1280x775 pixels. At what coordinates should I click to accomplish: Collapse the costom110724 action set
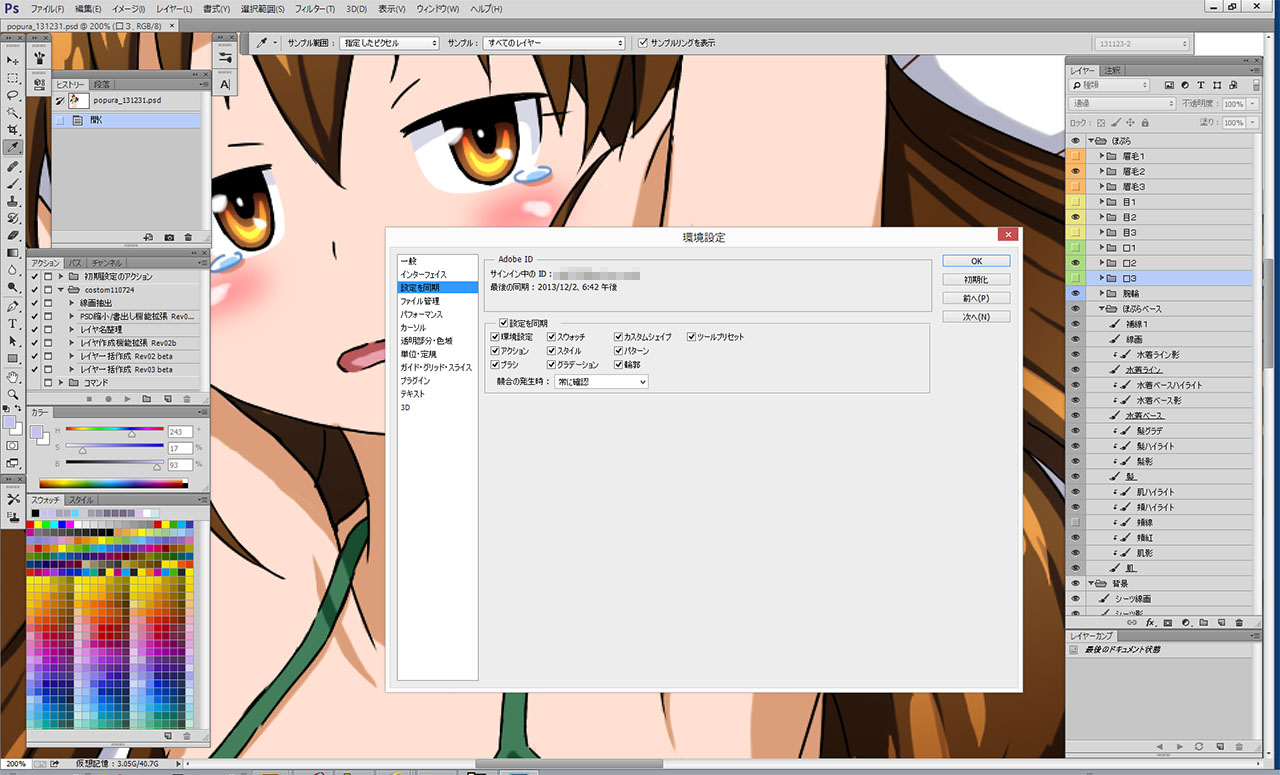pos(61,289)
